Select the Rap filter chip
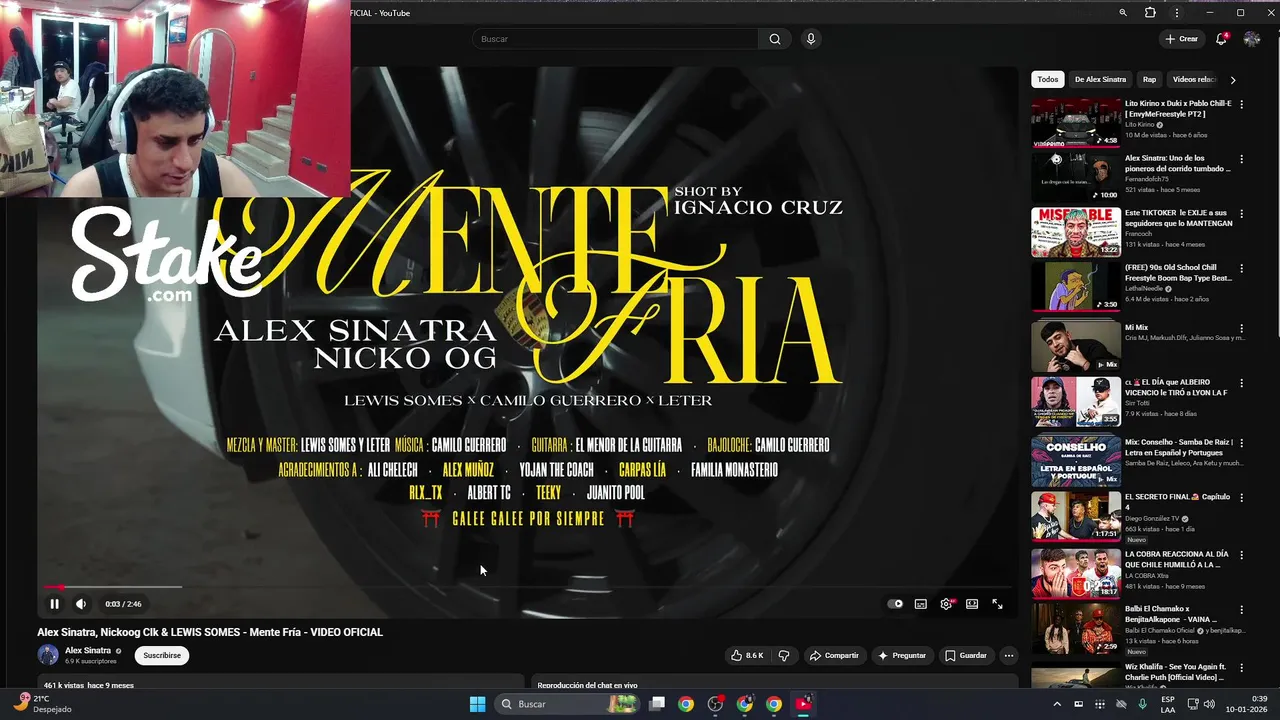 [x=1149, y=79]
